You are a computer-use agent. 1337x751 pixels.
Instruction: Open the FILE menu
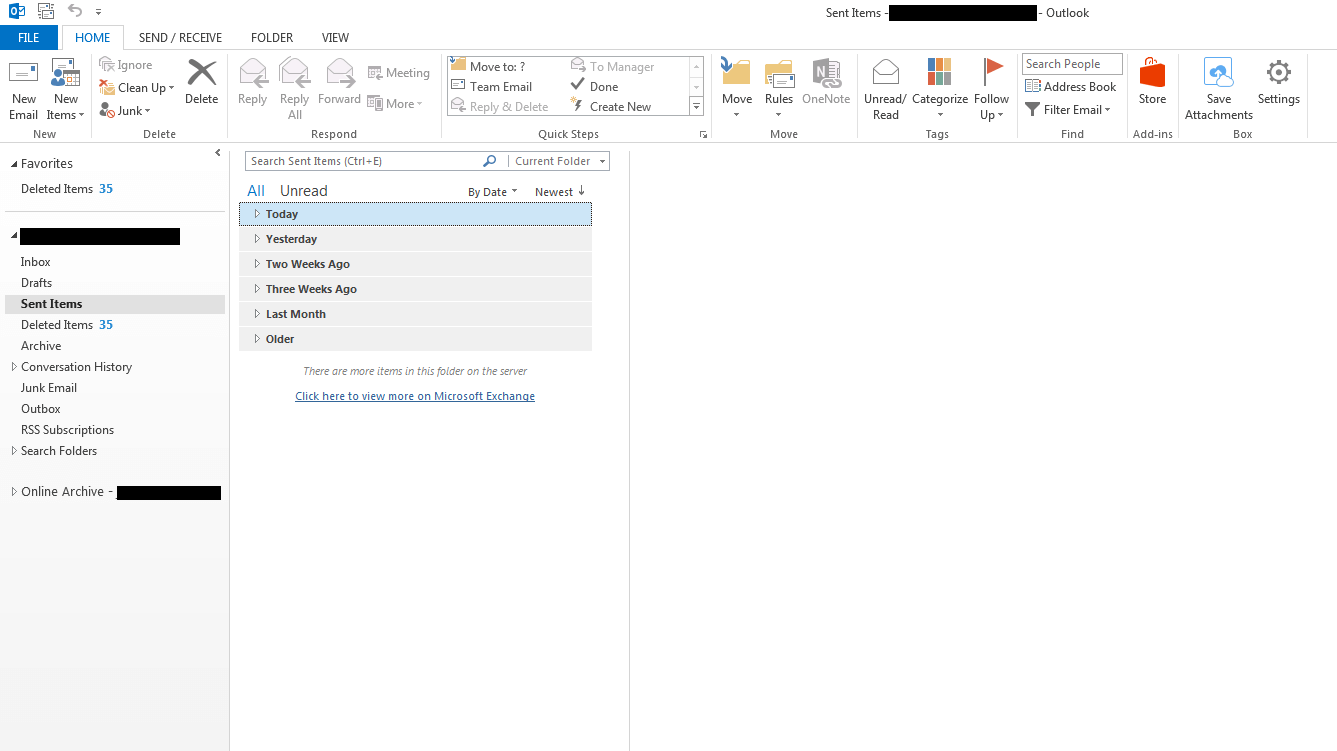(29, 37)
